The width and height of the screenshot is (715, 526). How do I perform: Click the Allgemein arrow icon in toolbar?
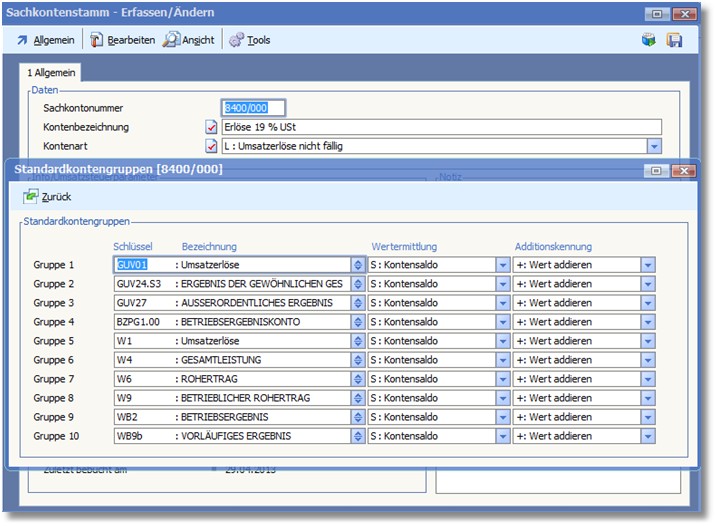[22, 41]
